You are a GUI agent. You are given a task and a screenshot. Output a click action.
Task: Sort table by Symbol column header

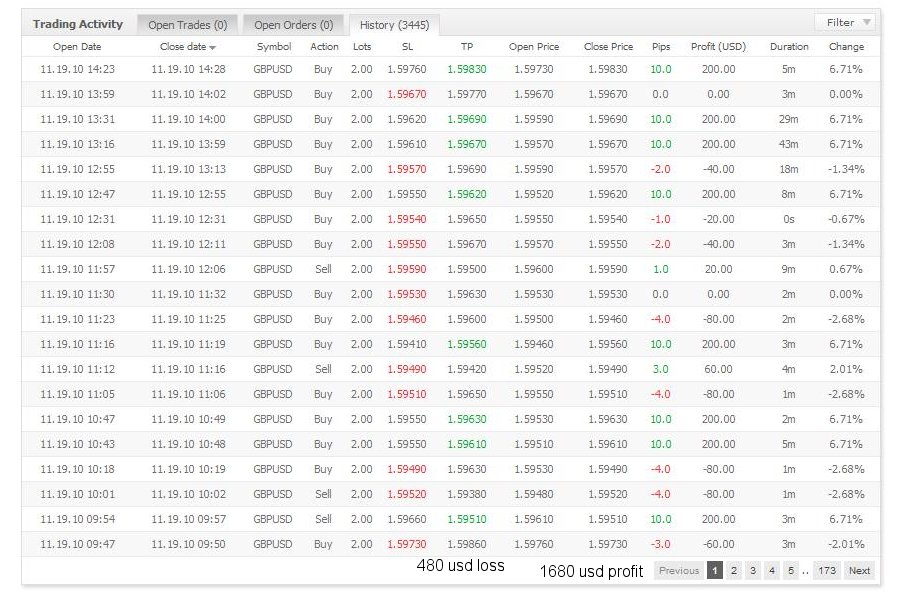pos(273,47)
